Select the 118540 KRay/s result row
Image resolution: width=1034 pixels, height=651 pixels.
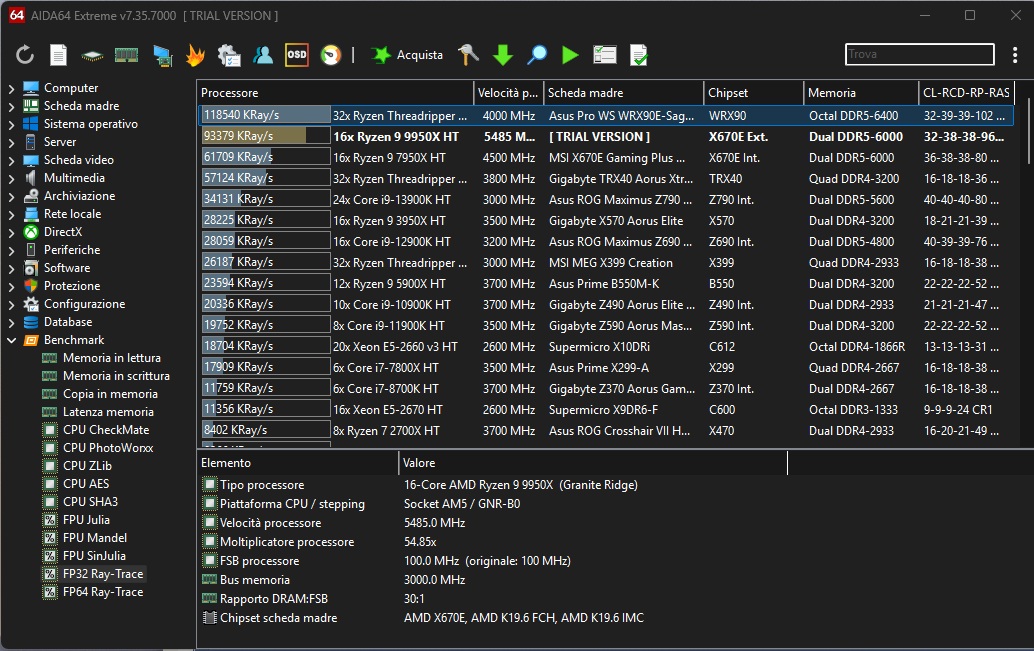[605, 115]
